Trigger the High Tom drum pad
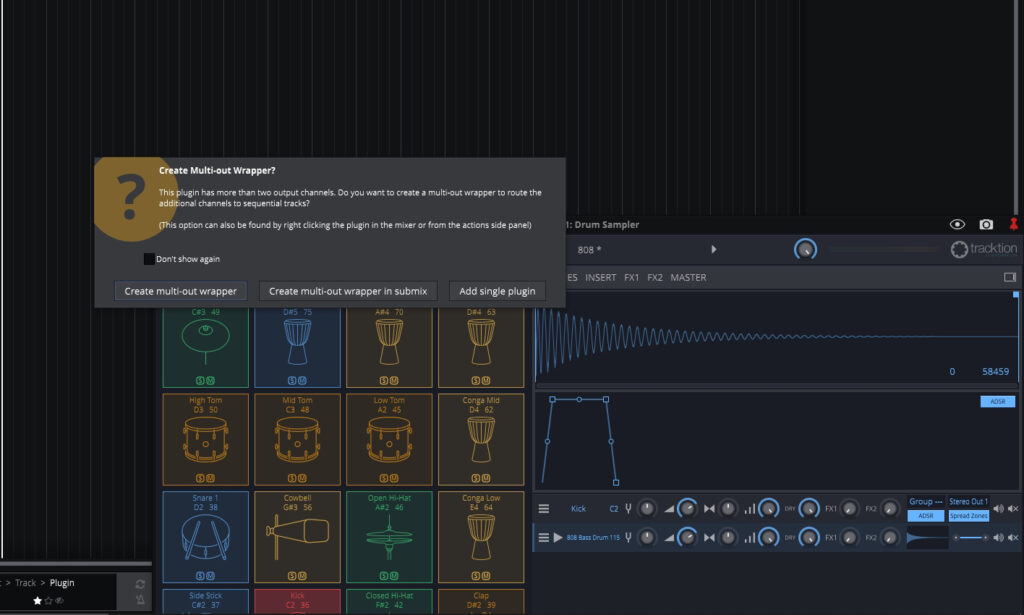Screen dimensions: 1024x615 coord(206,439)
